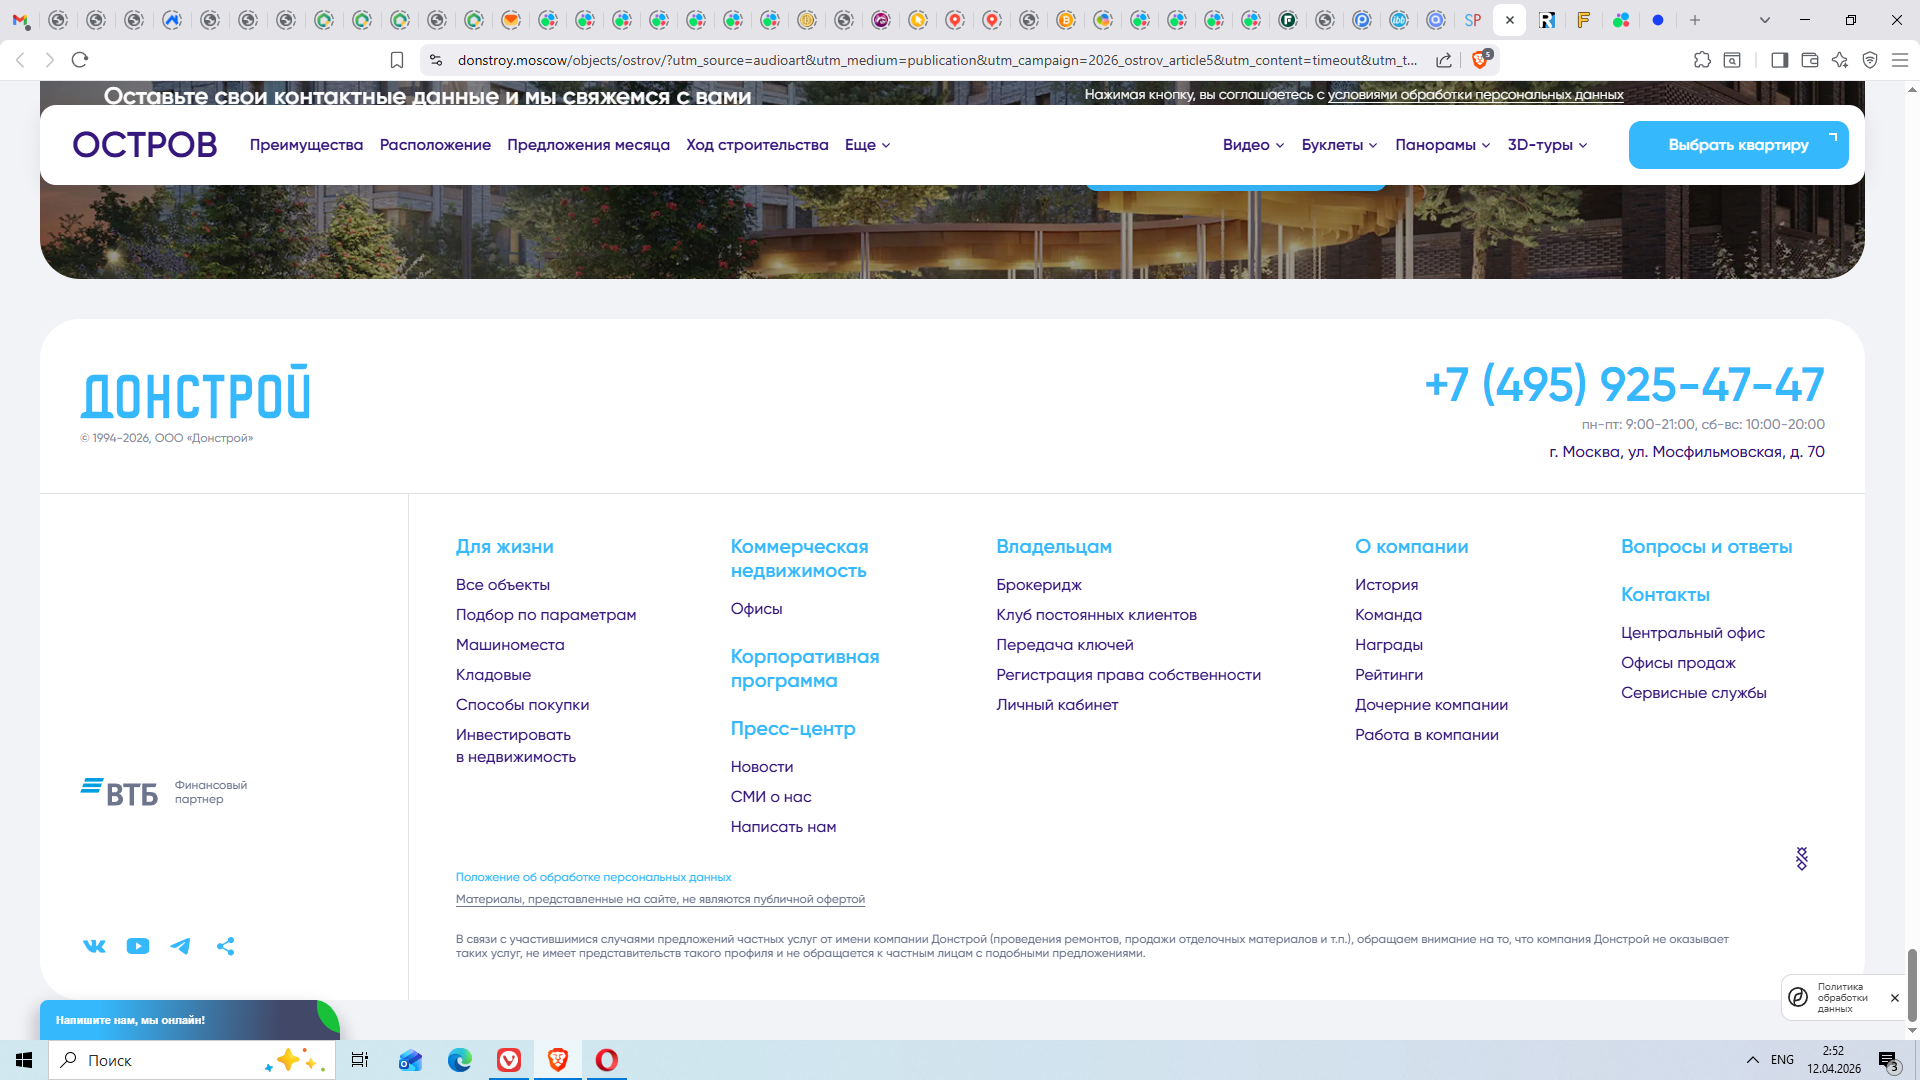Open the browser extensions puzzle icon
The height and width of the screenshot is (1080, 1920).
[x=1702, y=60]
